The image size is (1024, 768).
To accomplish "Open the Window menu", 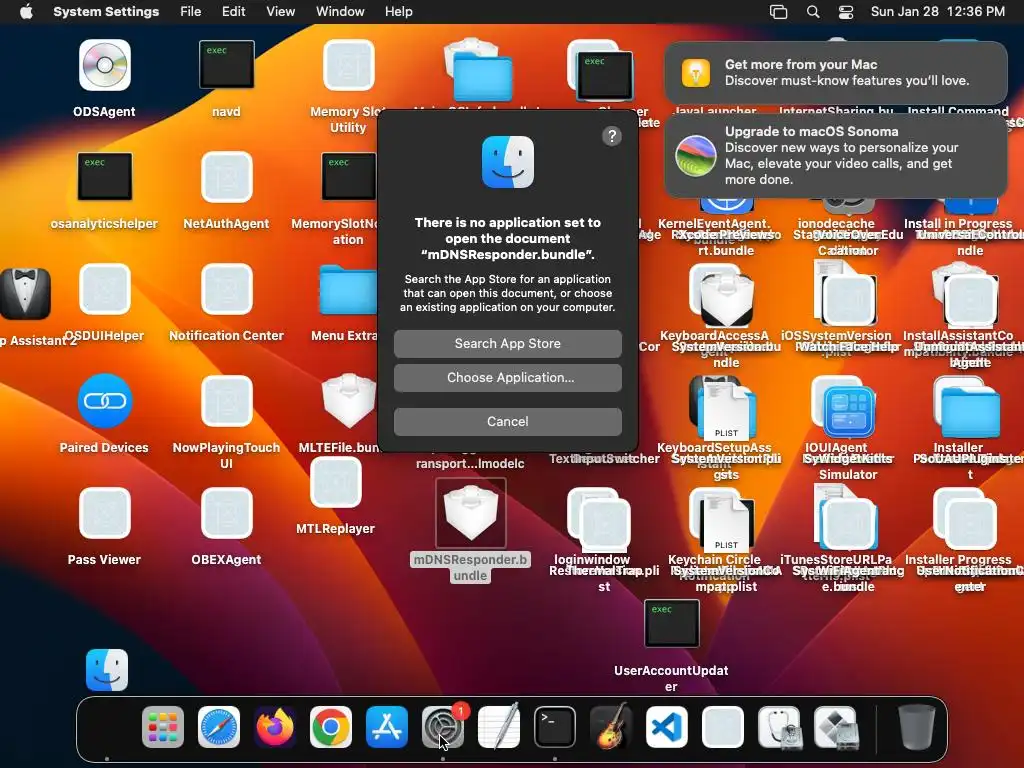I will coord(340,12).
